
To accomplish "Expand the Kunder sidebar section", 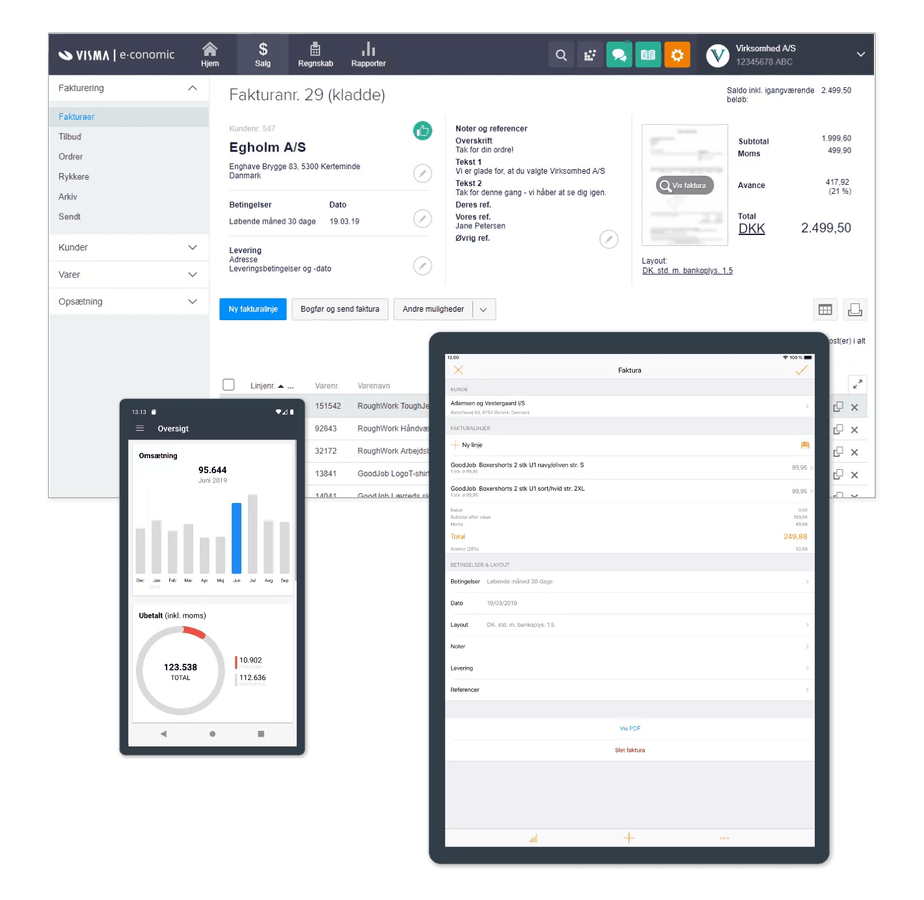I will point(192,247).
